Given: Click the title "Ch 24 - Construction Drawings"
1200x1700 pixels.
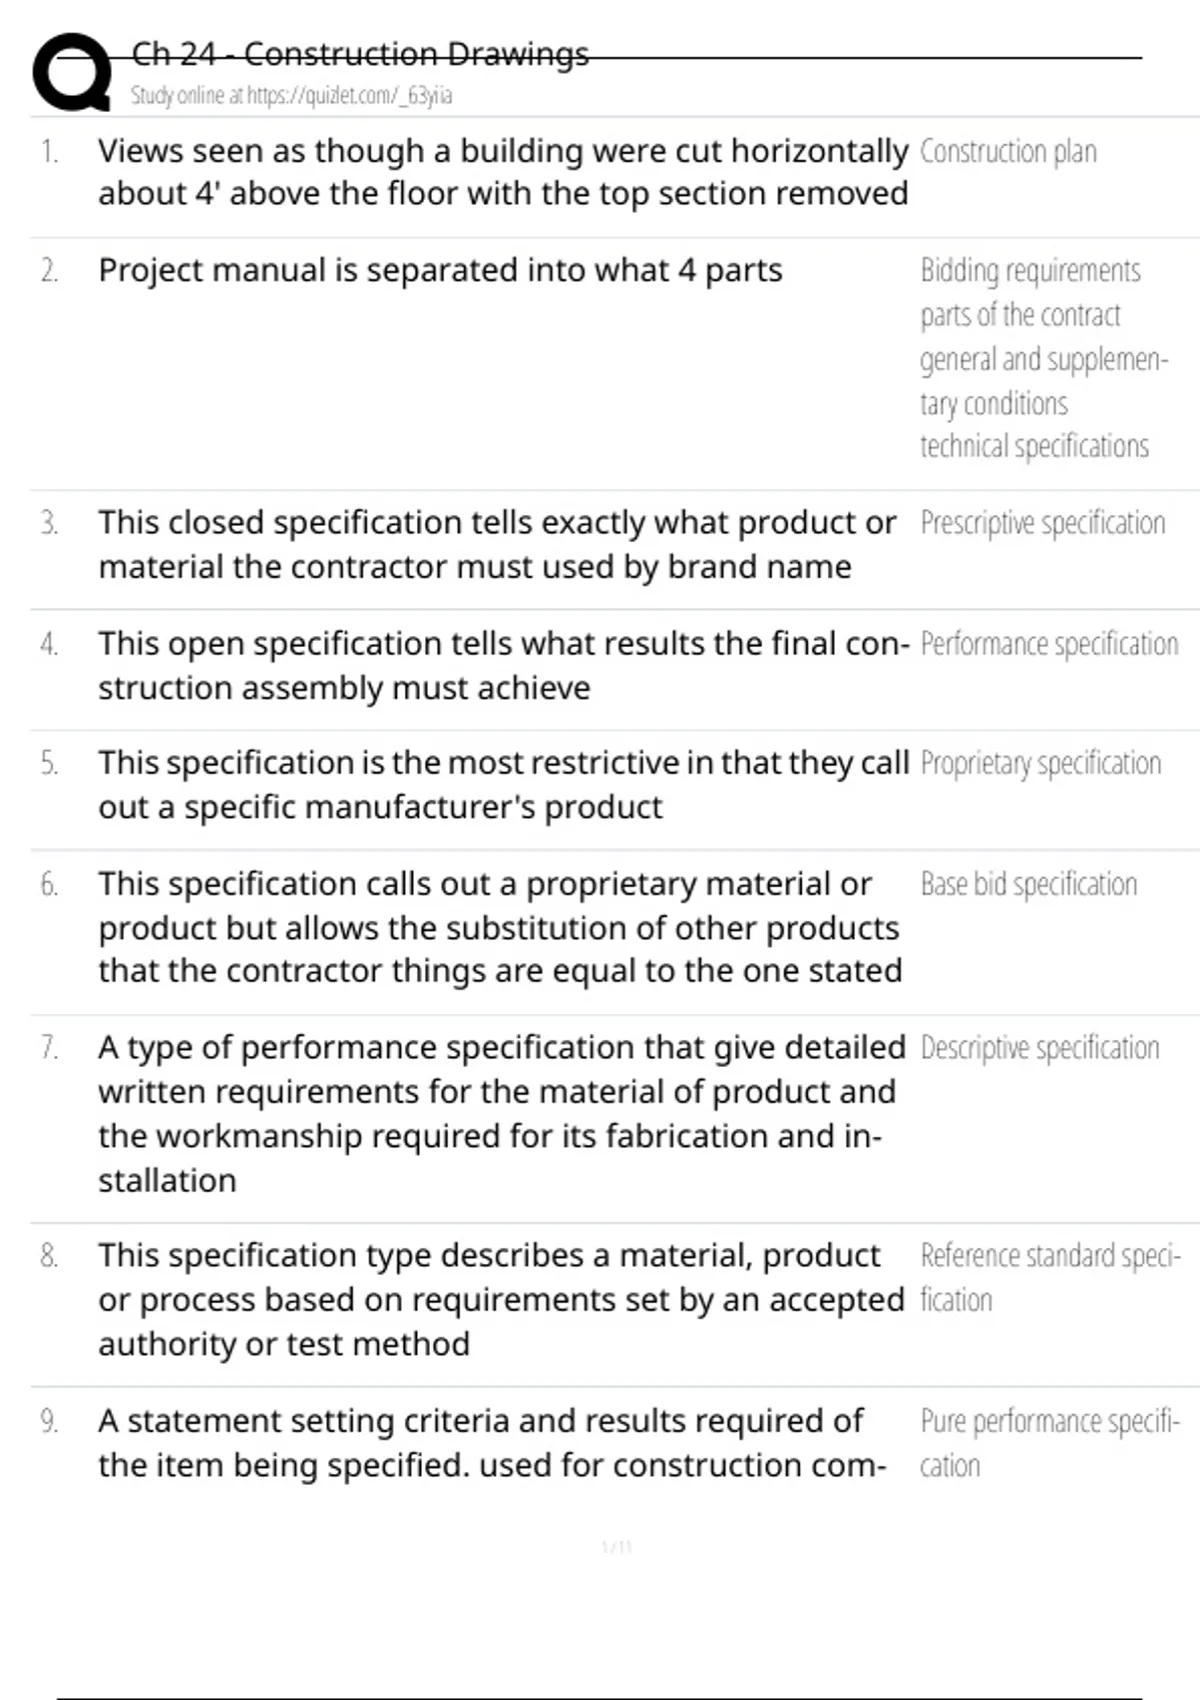Looking at the screenshot, I should [x=360, y=54].
